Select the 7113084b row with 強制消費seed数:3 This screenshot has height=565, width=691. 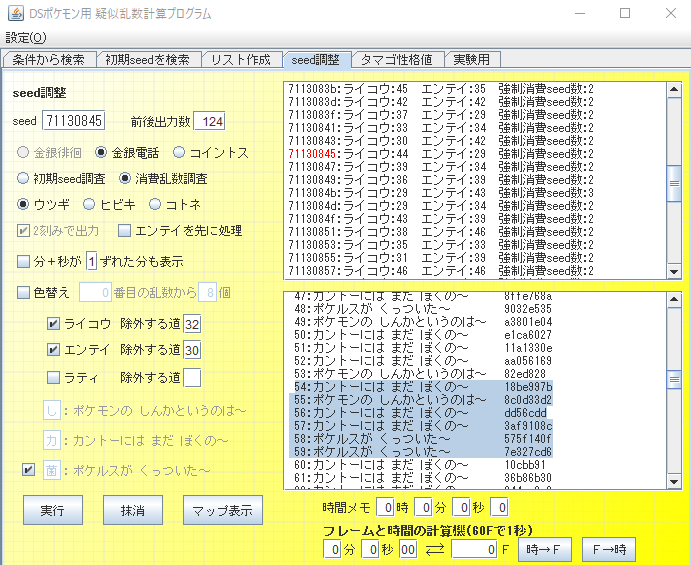click(441, 193)
